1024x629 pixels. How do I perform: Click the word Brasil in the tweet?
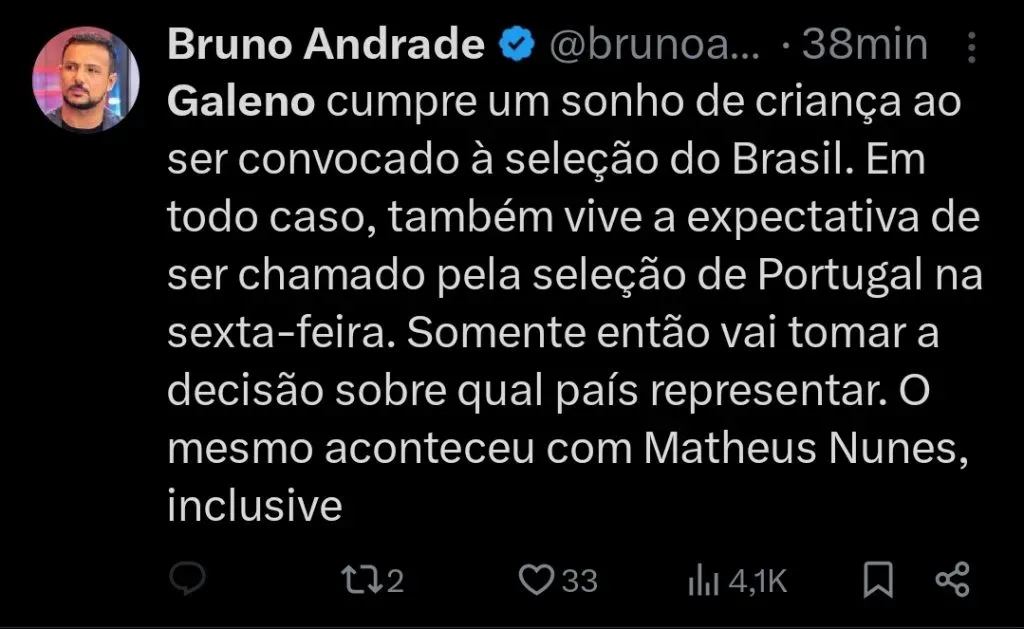click(x=840, y=160)
